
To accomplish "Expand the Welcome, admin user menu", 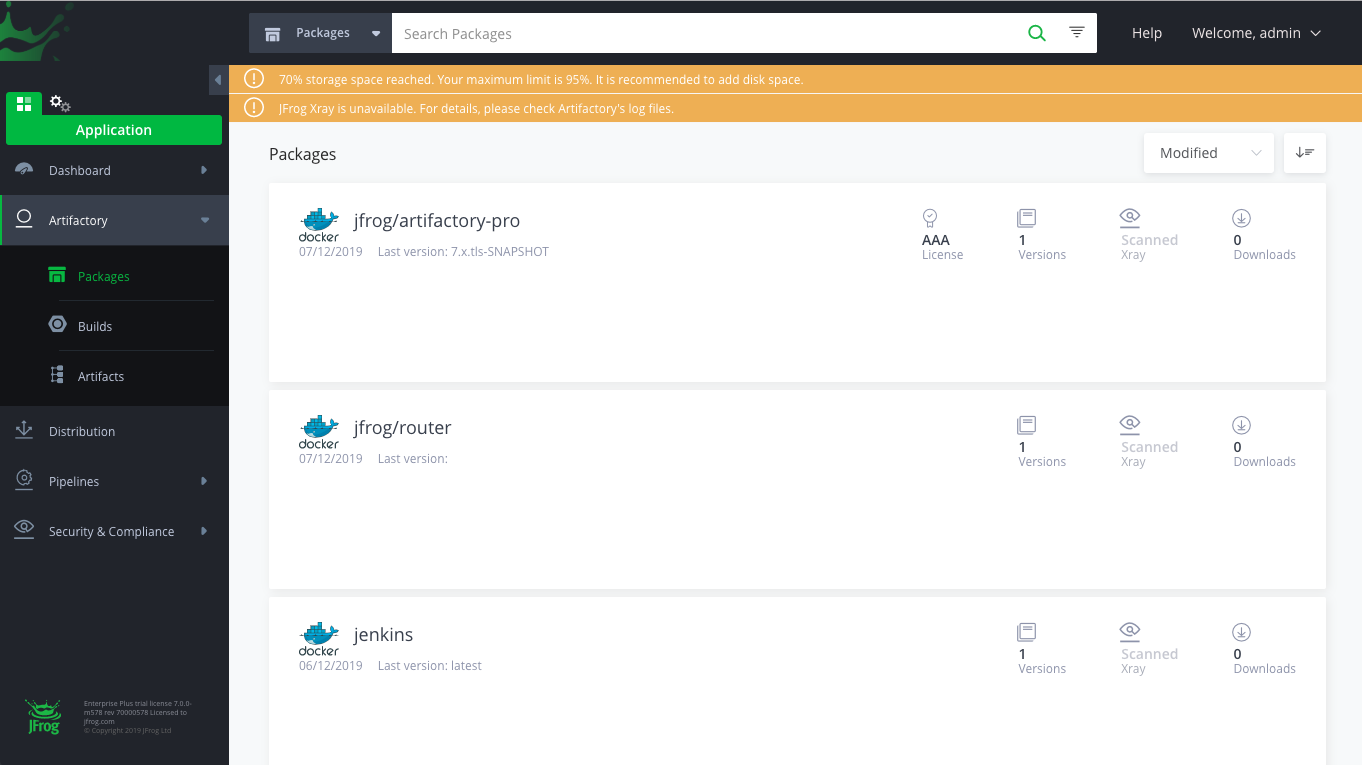I will click(1256, 33).
